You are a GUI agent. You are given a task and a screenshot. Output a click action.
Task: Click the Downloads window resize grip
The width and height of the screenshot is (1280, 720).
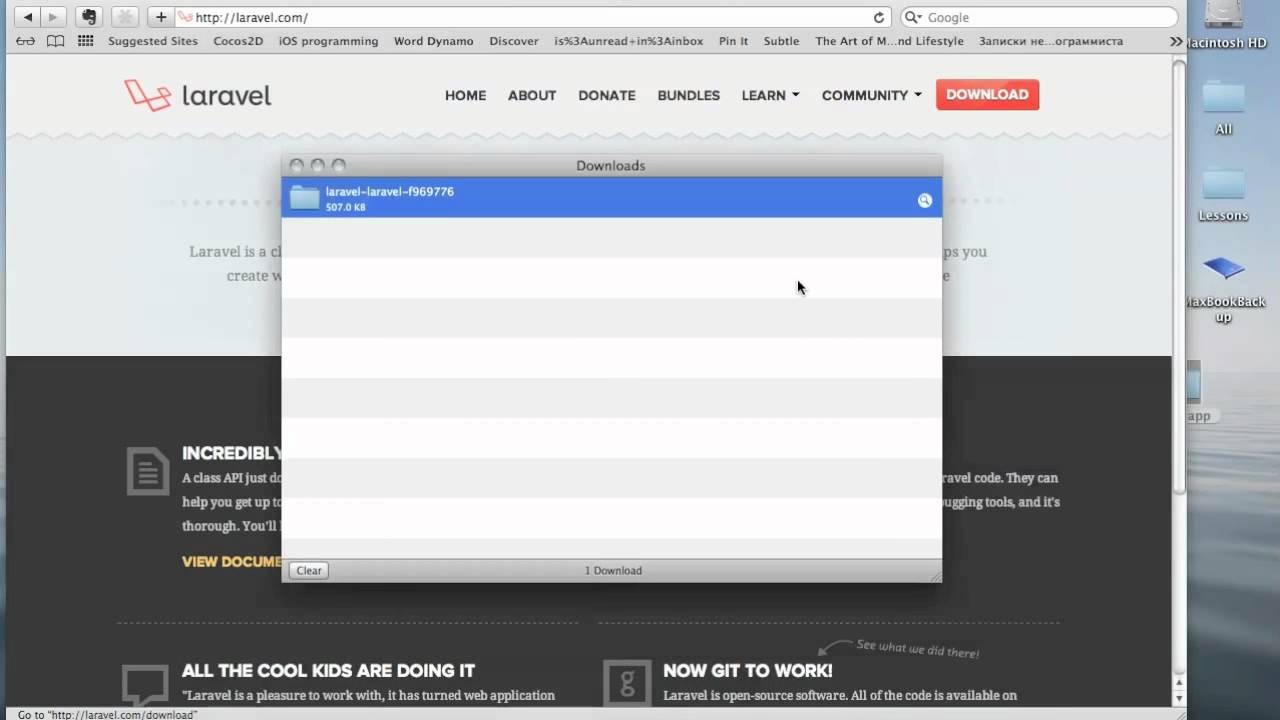tap(935, 575)
